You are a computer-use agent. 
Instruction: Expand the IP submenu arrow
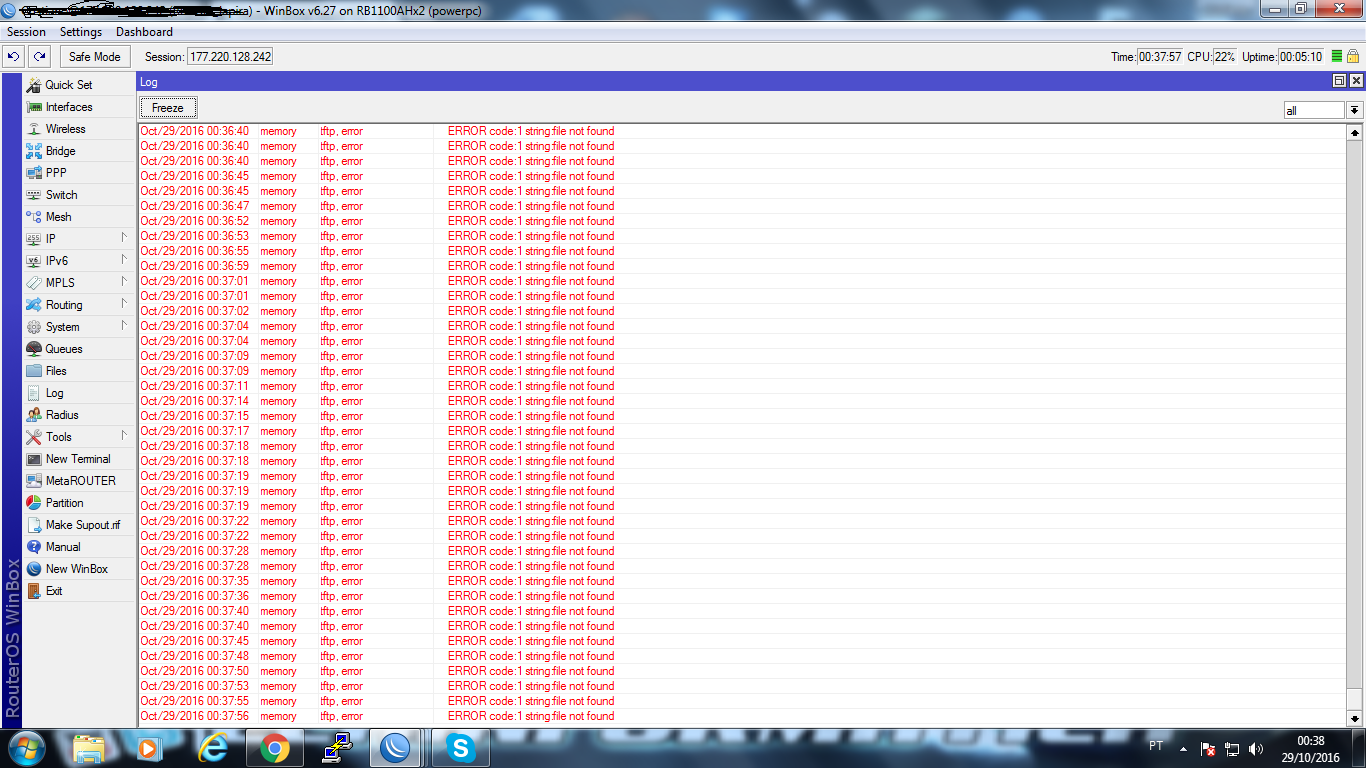point(124,238)
